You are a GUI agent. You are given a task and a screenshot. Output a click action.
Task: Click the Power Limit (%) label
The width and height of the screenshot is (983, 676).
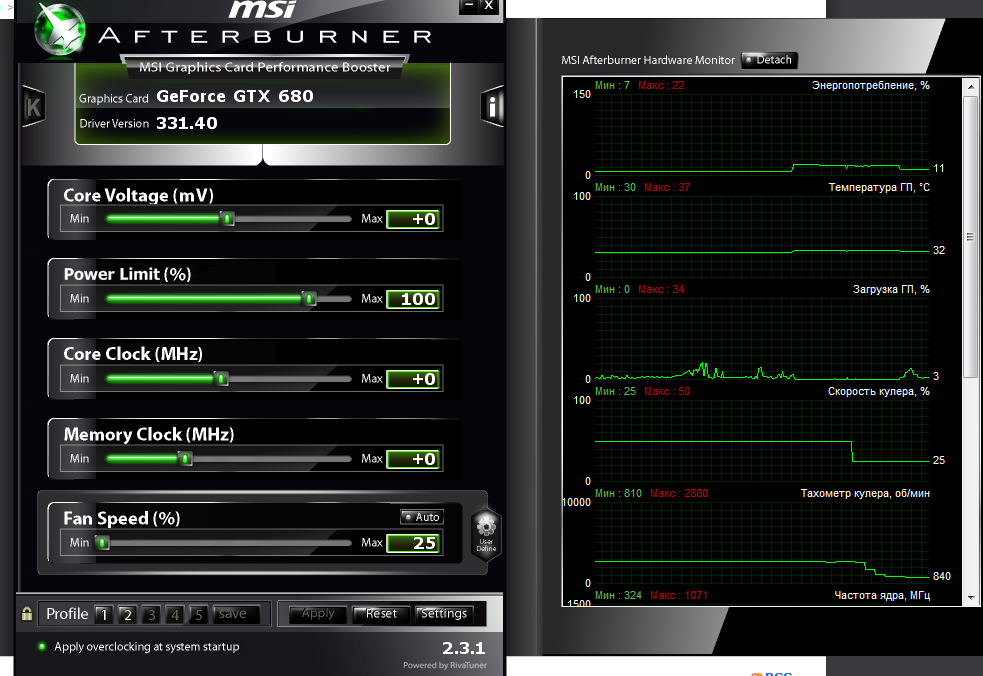(x=127, y=274)
